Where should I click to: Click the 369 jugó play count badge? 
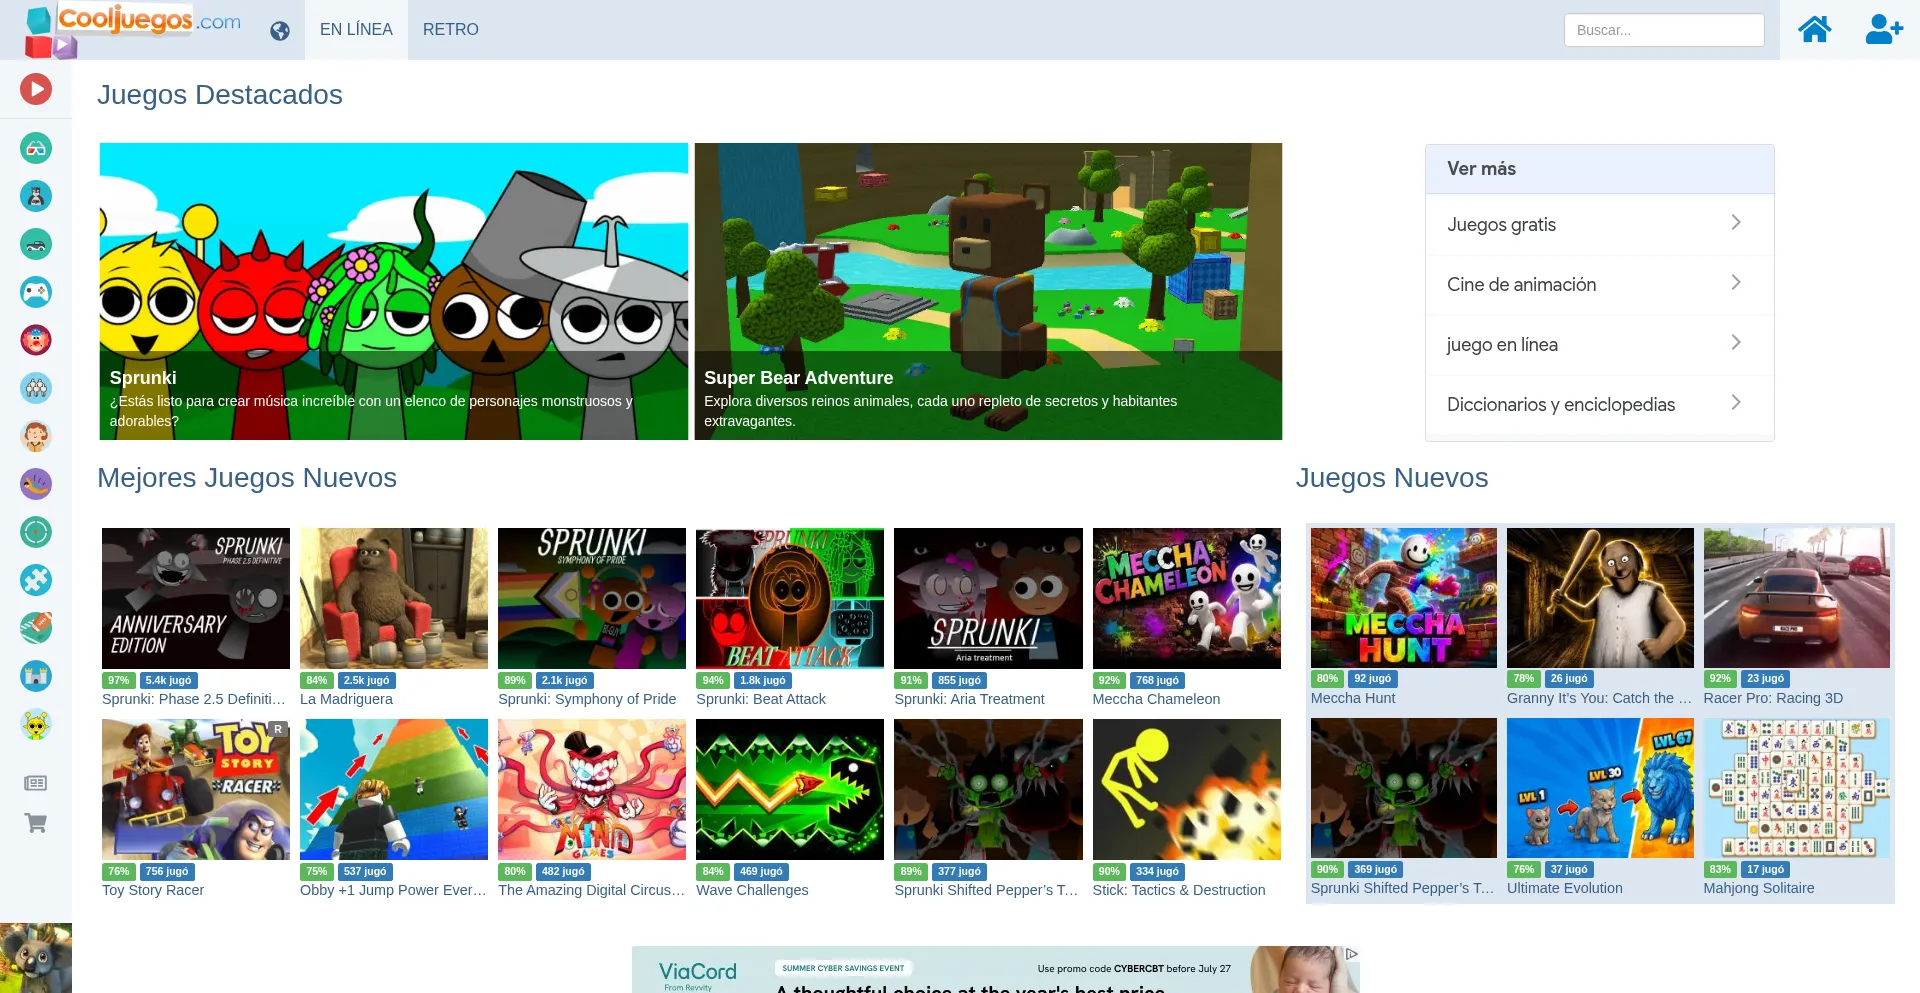click(1376, 869)
